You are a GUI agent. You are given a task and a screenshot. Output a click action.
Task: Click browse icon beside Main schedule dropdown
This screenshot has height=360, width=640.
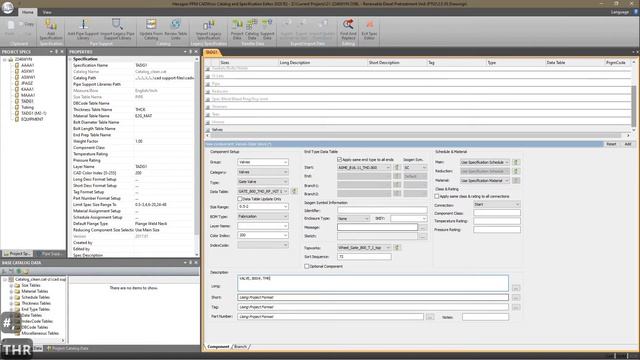coord(516,162)
